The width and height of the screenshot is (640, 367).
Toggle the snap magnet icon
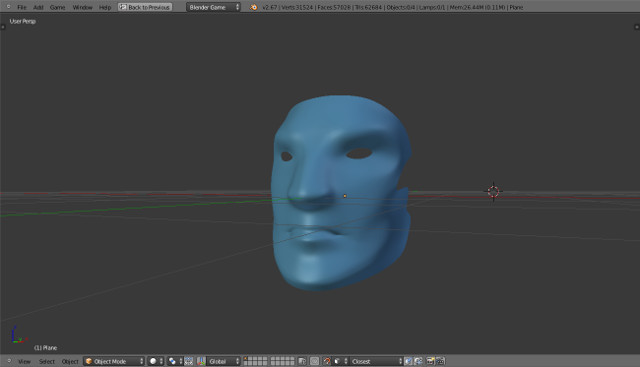pos(327,361)
